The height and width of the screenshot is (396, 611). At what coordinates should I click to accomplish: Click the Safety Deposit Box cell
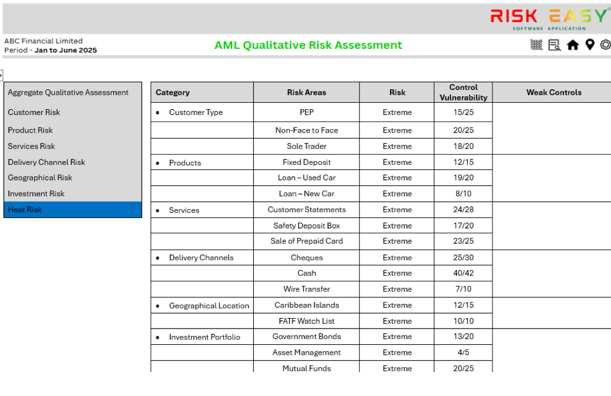click(x=306, y=226)
